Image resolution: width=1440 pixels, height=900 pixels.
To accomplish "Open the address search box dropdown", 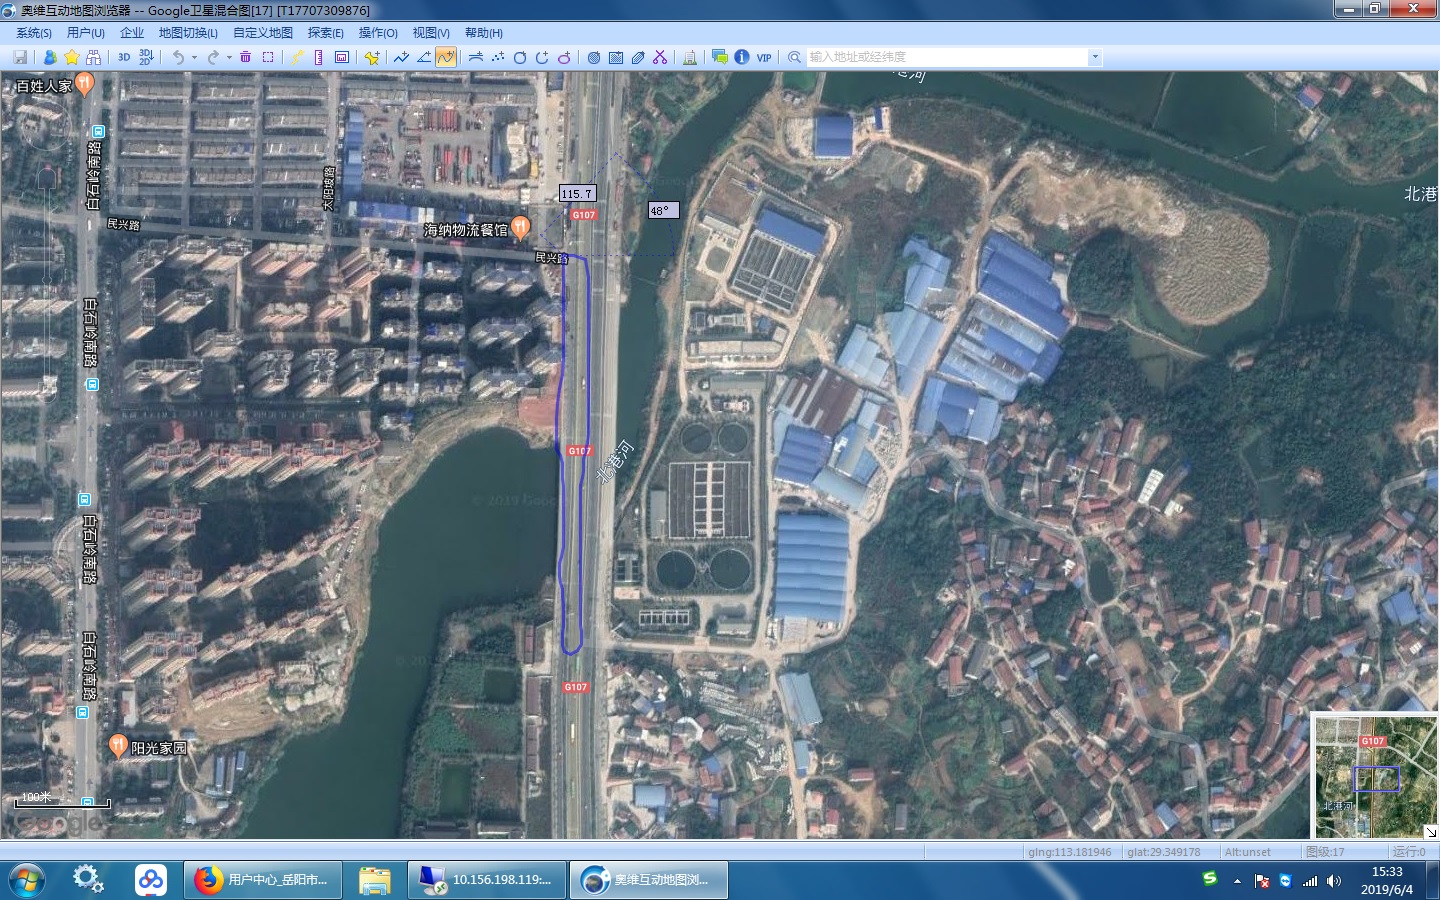I will tap(1095, 57).
